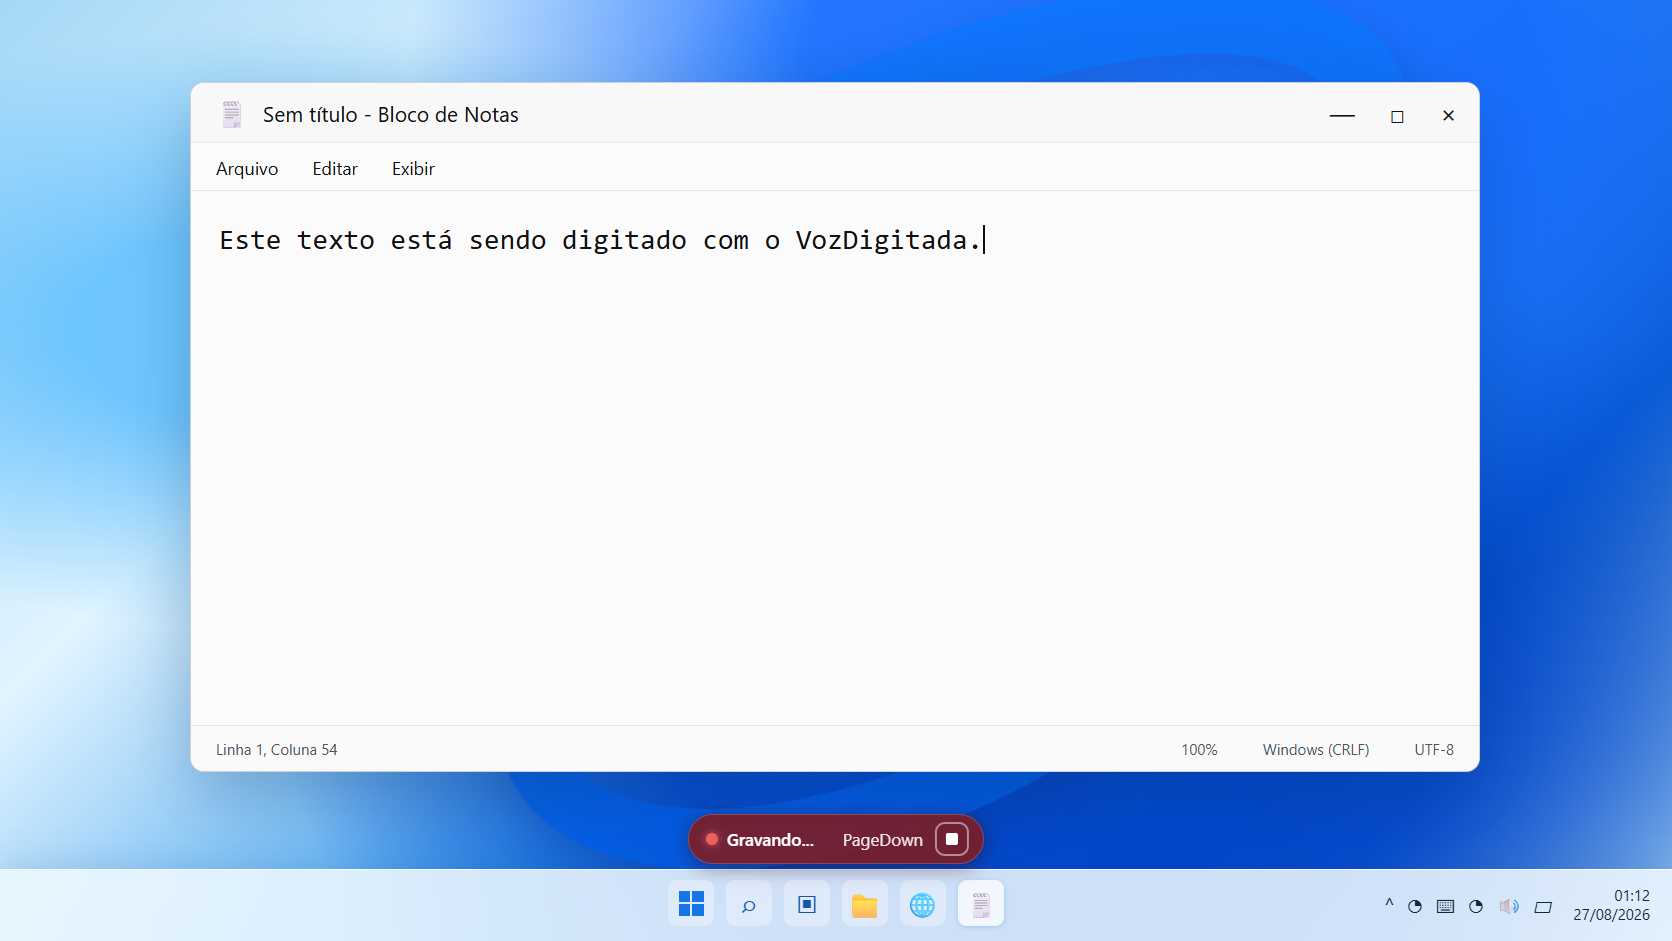1672x941 pixels.
Task: Open Task View from taskbar
Action: click(807, 904)
